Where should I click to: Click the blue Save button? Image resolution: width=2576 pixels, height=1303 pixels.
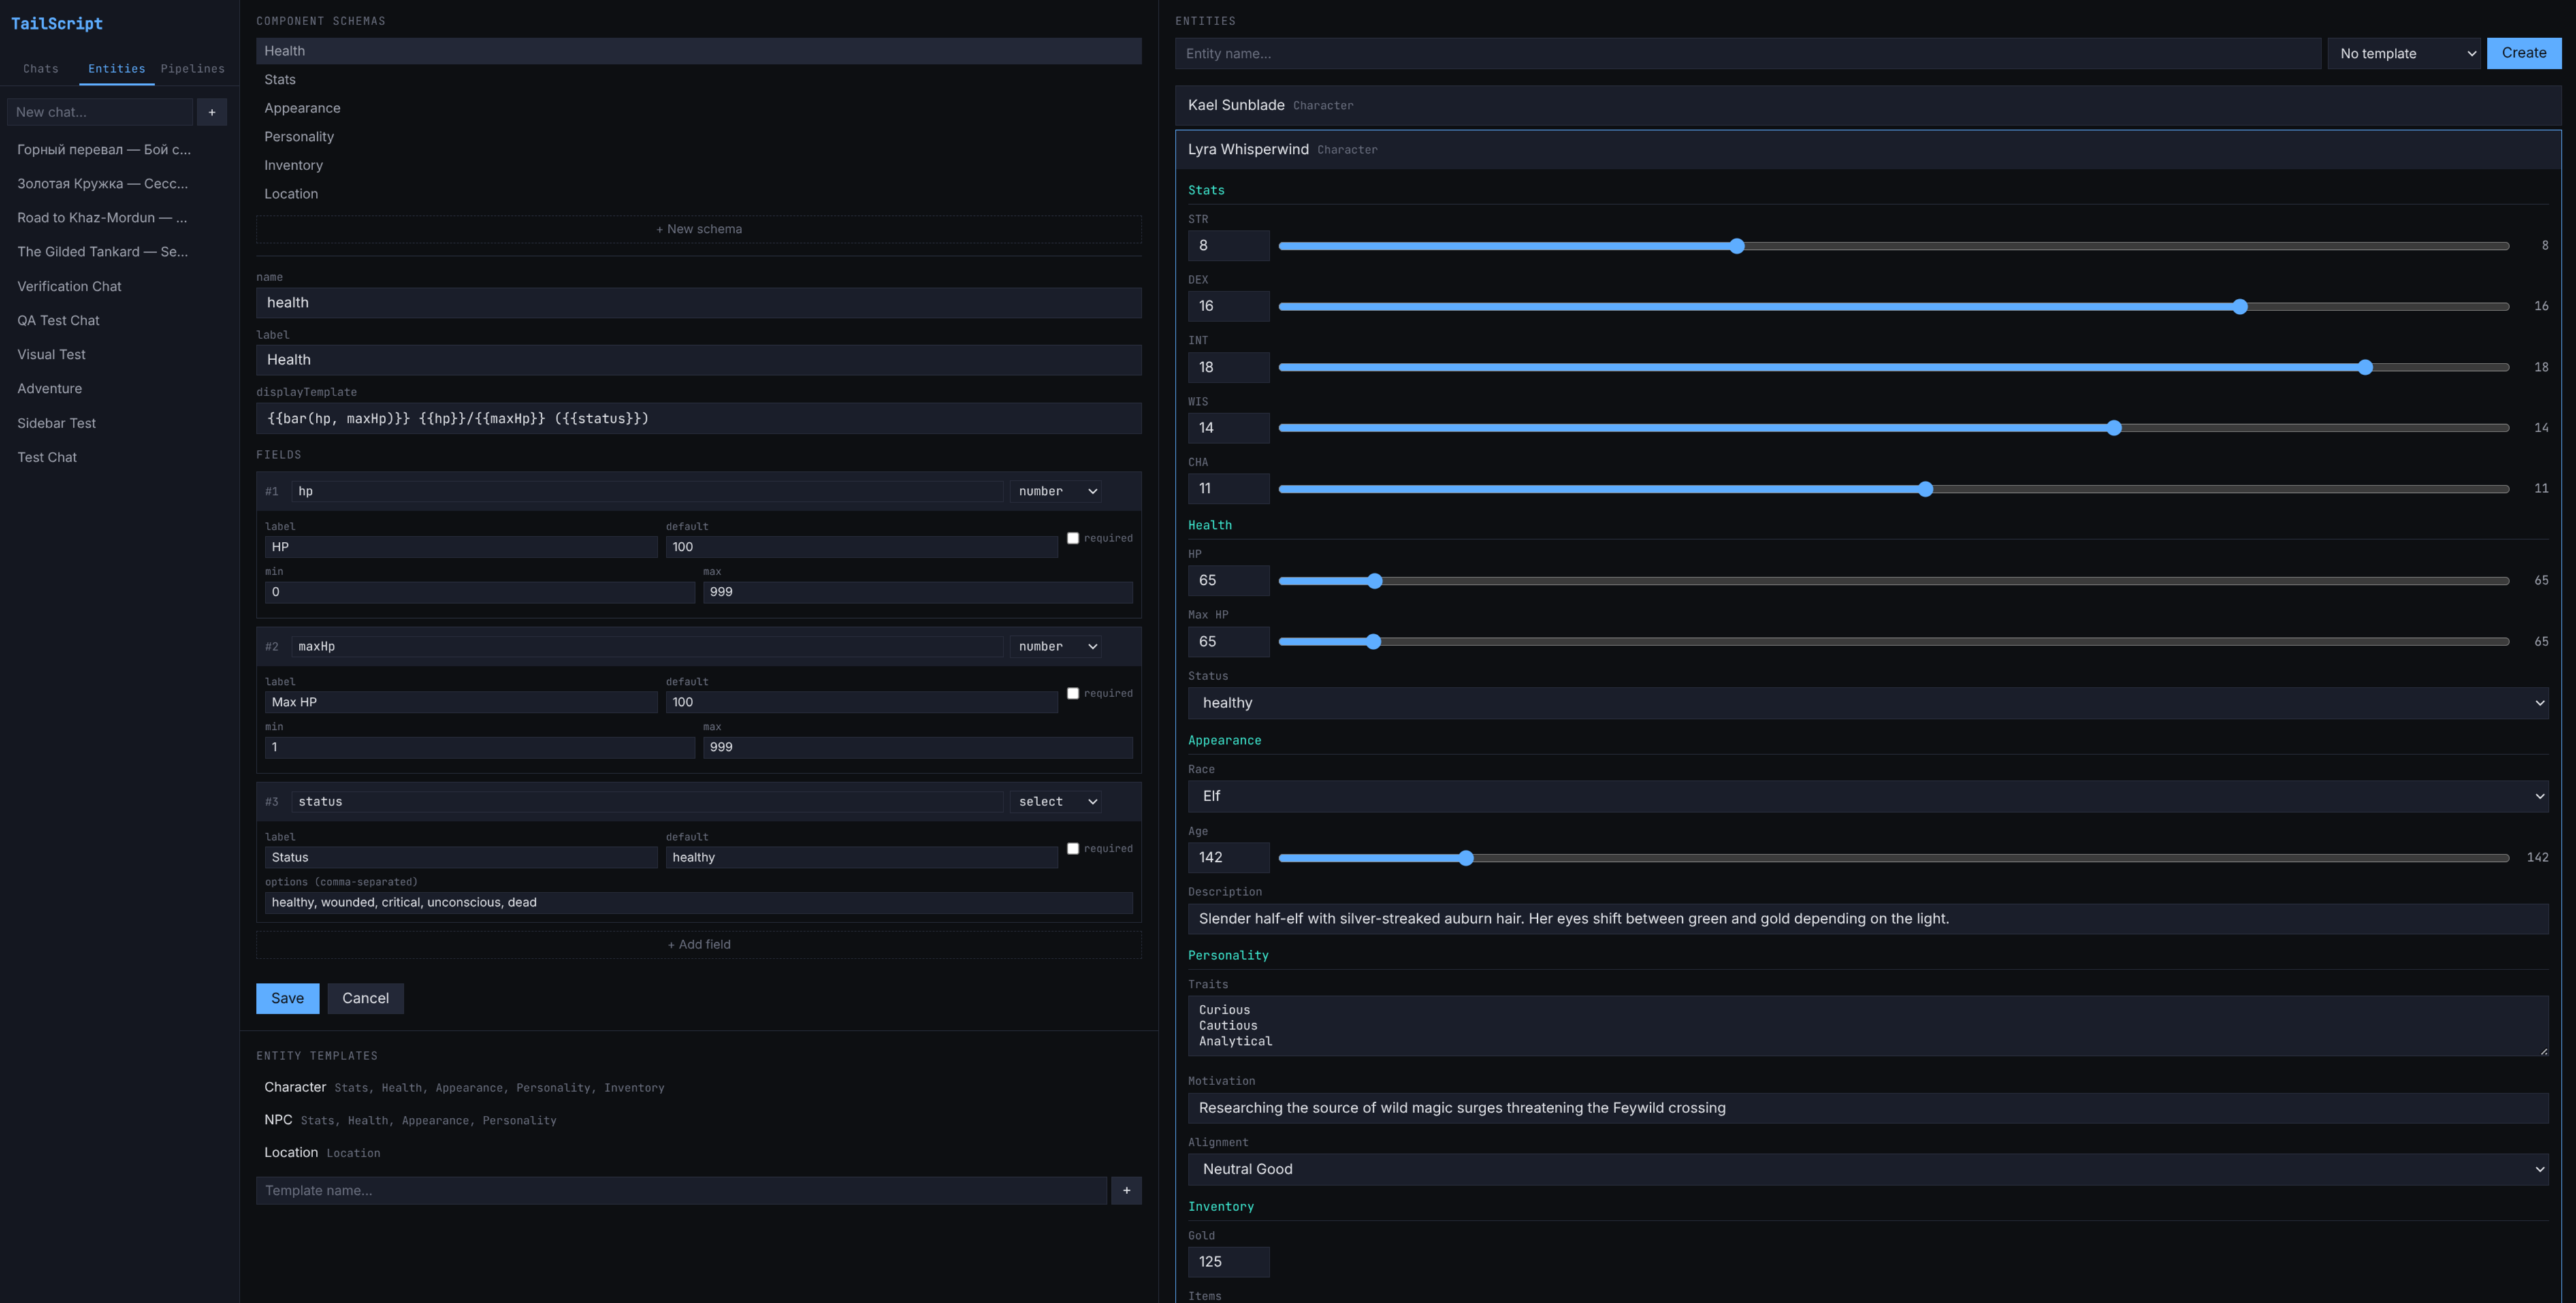[x=287, y=998]
